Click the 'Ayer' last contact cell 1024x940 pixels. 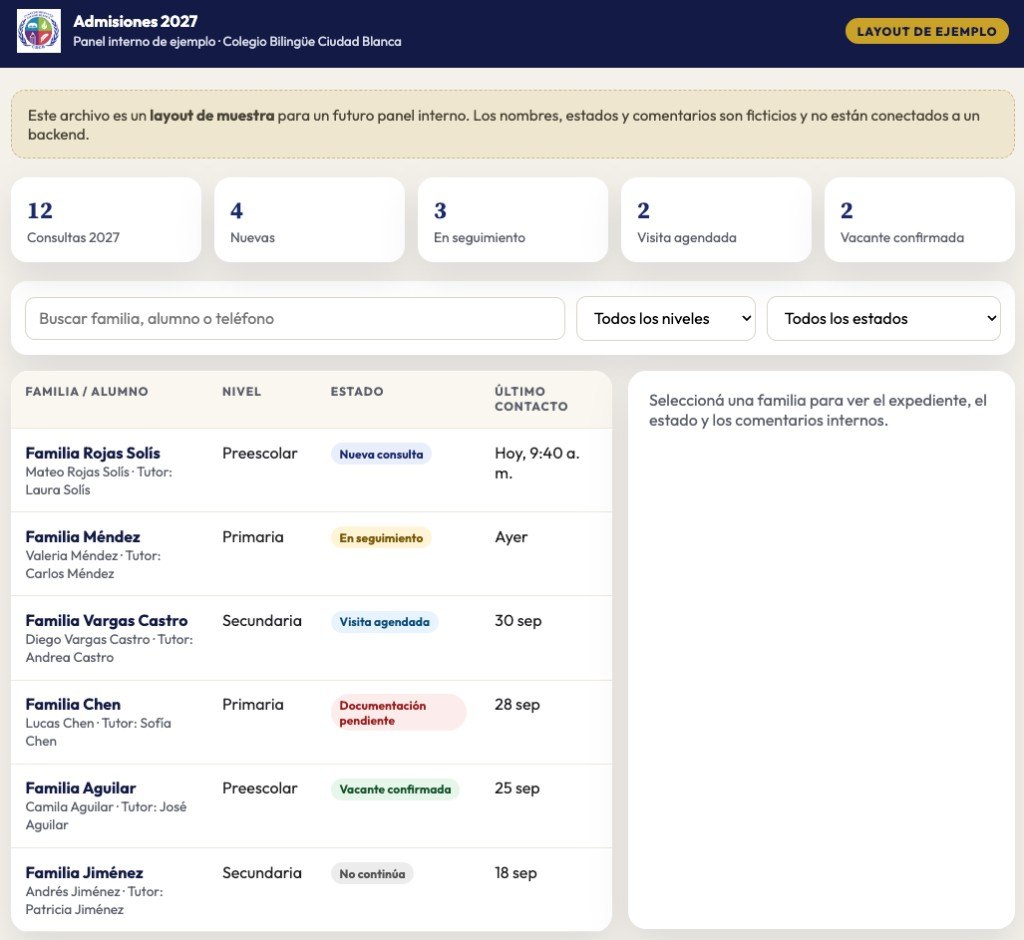[511, 537]
